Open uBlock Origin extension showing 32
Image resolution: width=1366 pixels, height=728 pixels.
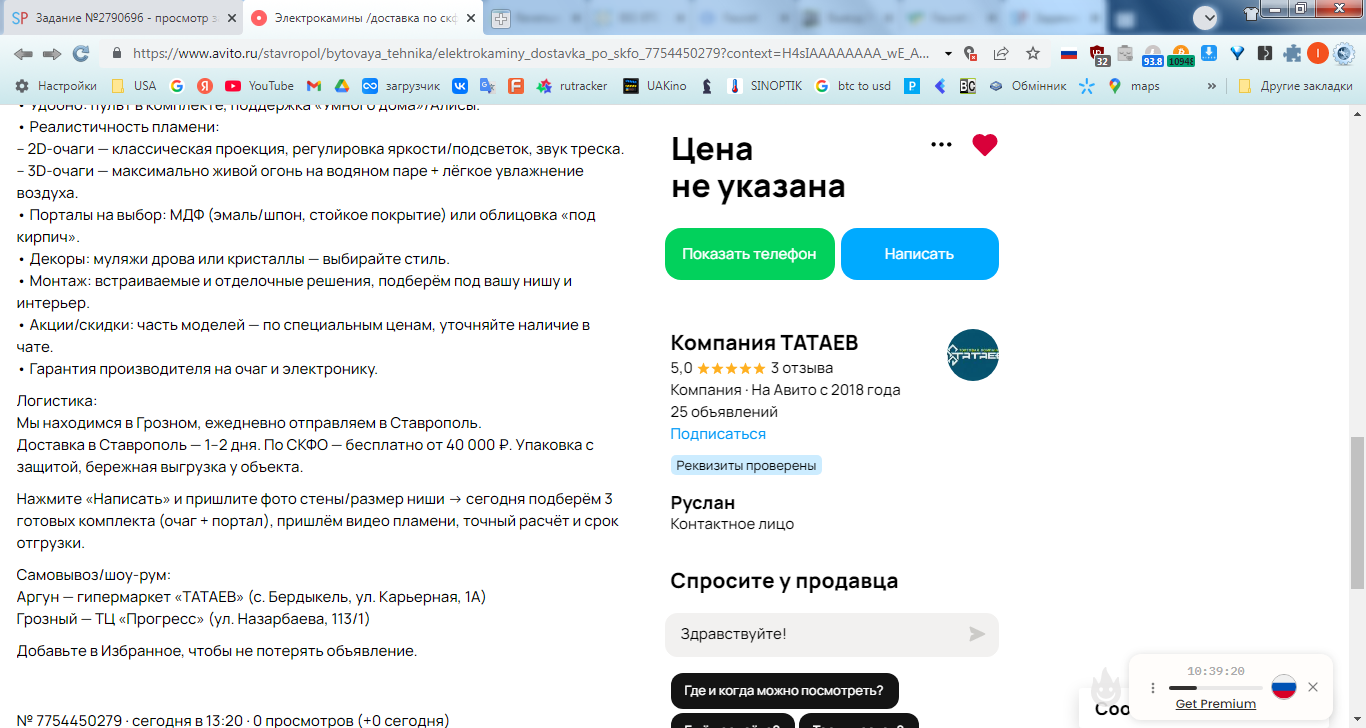tap(1098, 54)
